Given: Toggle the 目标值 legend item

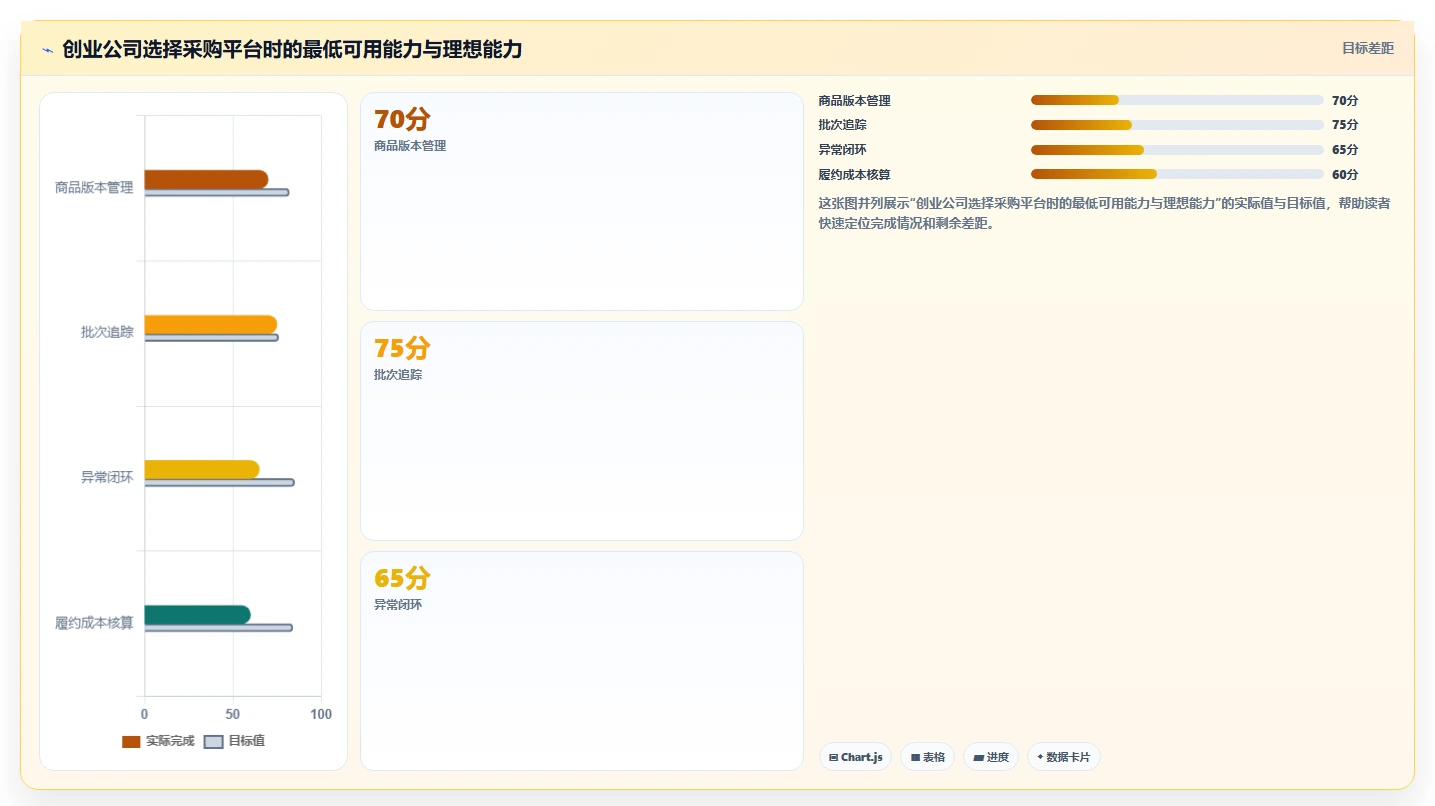Looking at the screenshot, I should 235,741.
